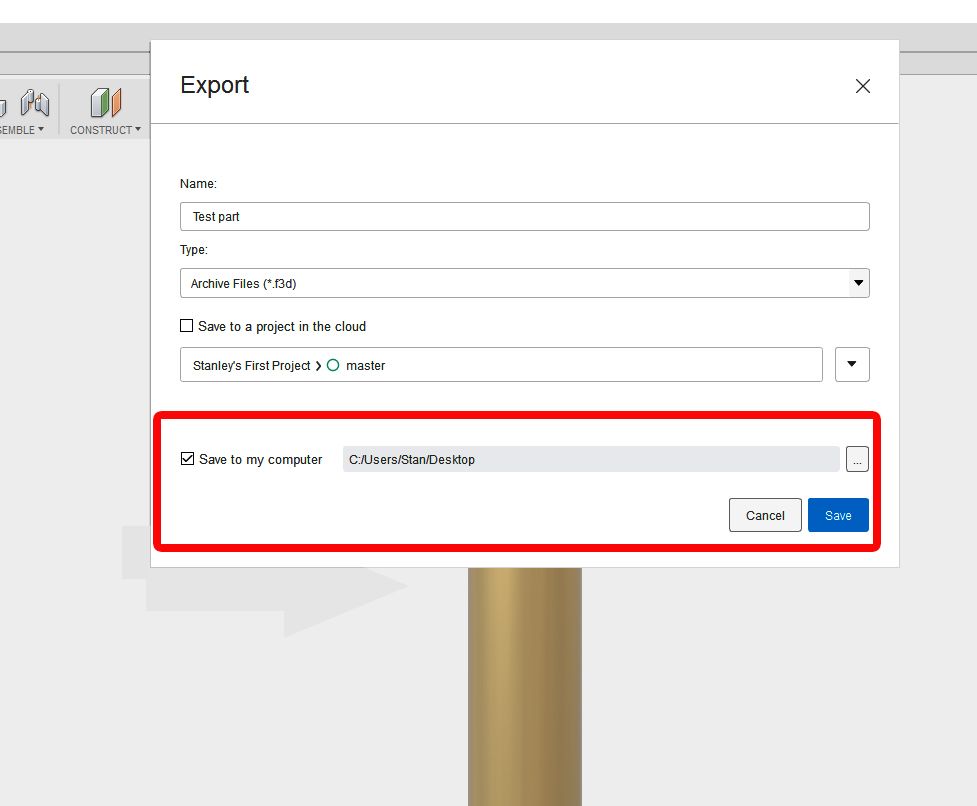The image size is (977, 806).
Task: Click the green master branch circle icon
Action: point(333,366)
